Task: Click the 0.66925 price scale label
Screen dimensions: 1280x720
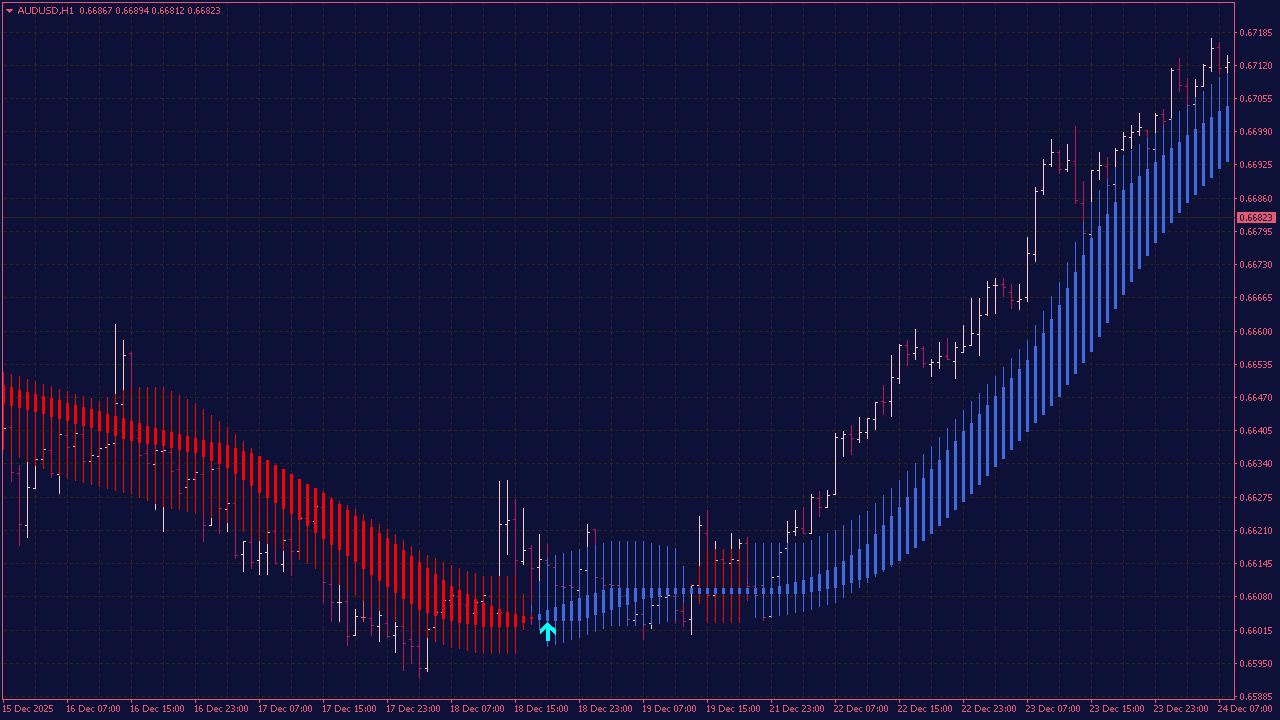Action: tap(1255, 164)
